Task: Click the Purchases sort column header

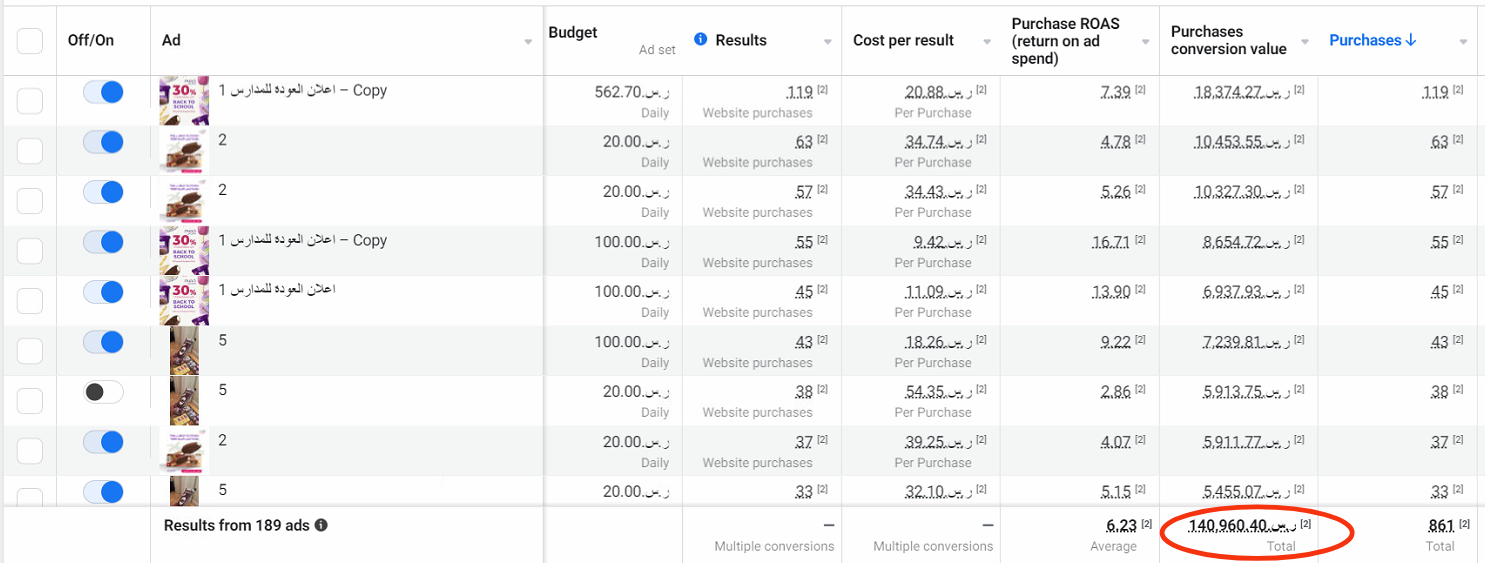Action: coord(1372,40)
